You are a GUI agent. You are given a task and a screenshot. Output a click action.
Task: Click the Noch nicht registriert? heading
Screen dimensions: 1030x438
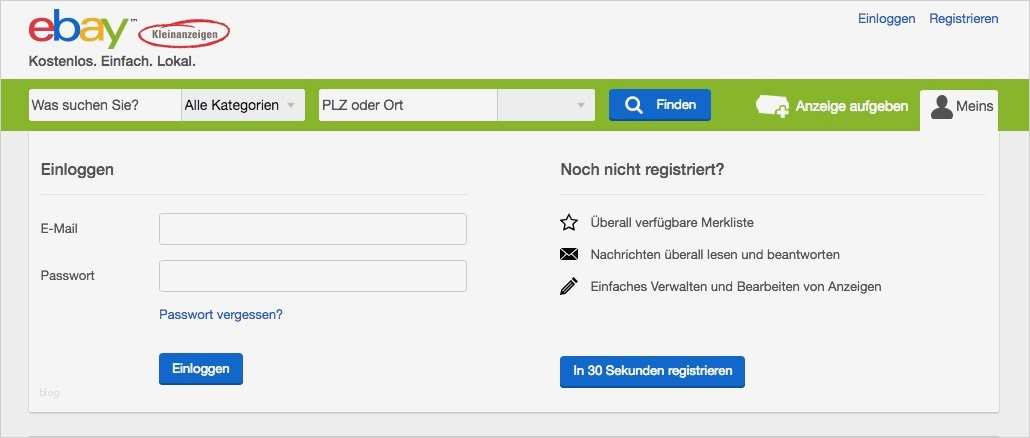coord(642,169)
